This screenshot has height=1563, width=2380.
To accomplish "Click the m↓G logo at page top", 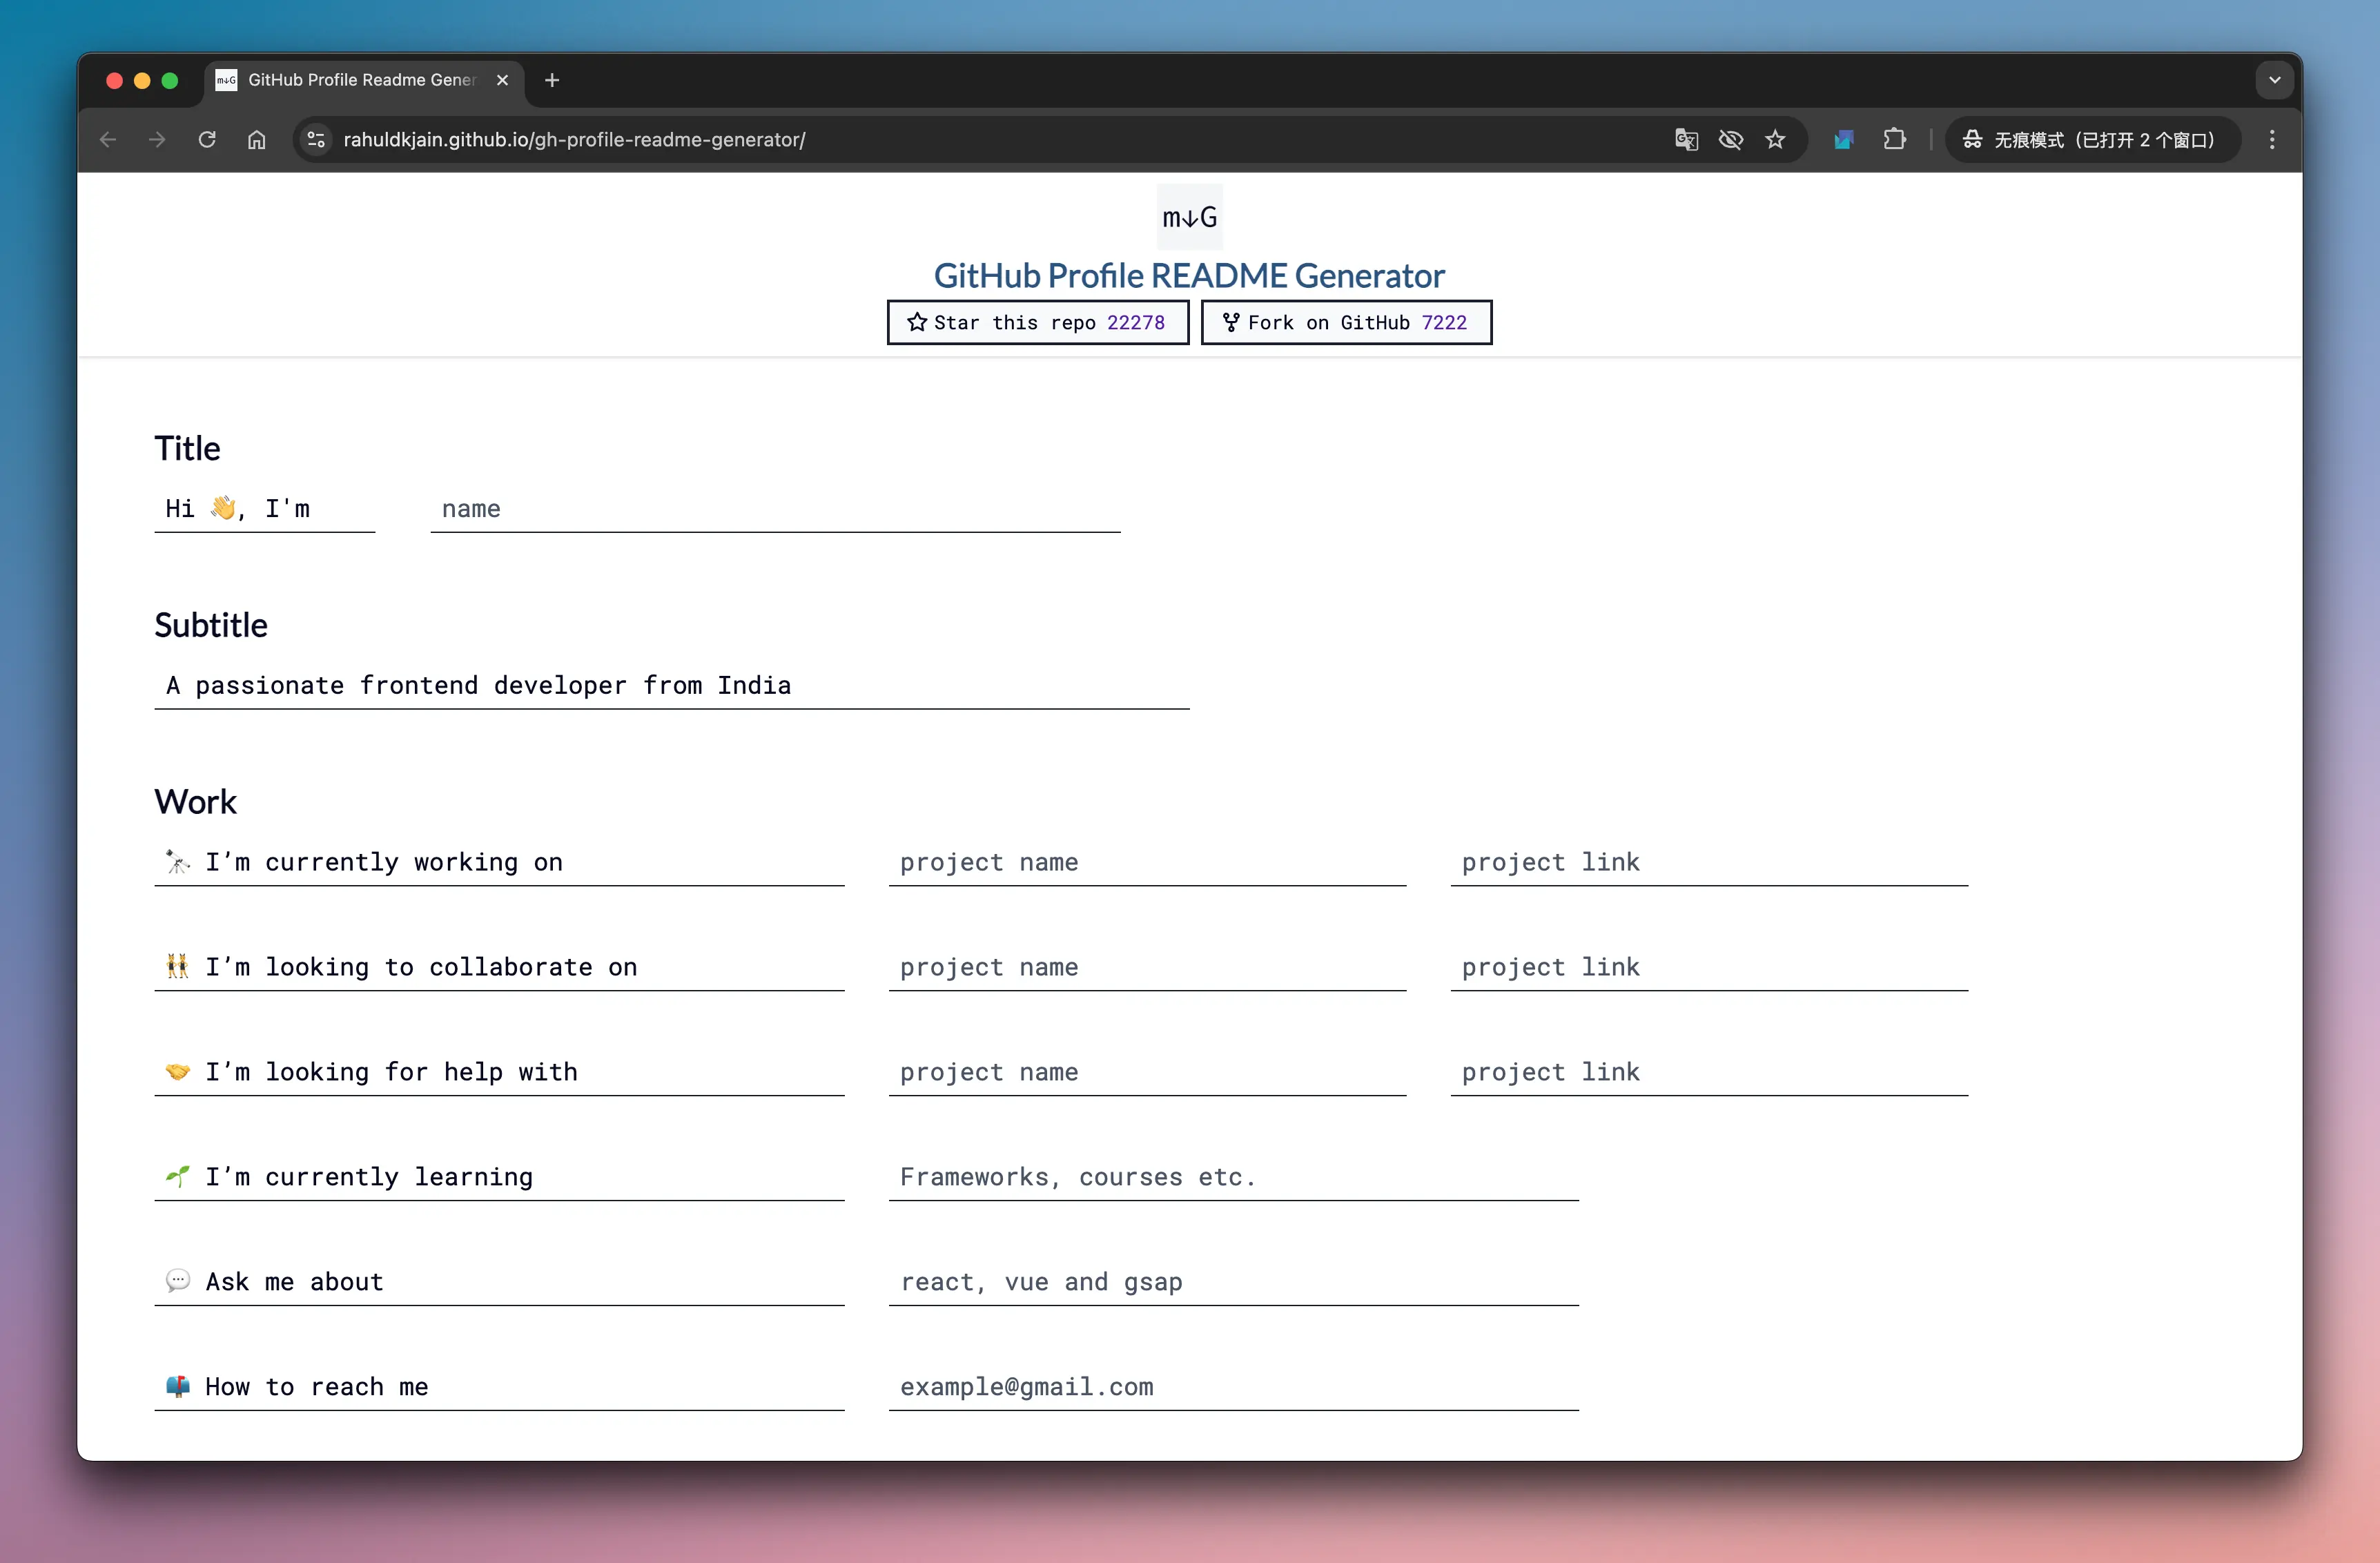I will (x=1189, y=217).
